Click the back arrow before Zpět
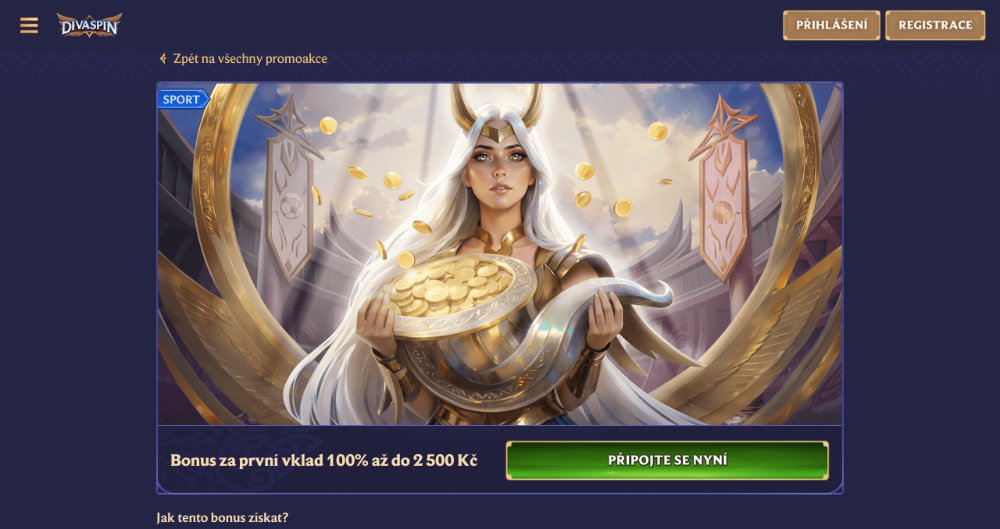Image resolution: width=1000 pixels, height=529 pixels. (163, 59)
